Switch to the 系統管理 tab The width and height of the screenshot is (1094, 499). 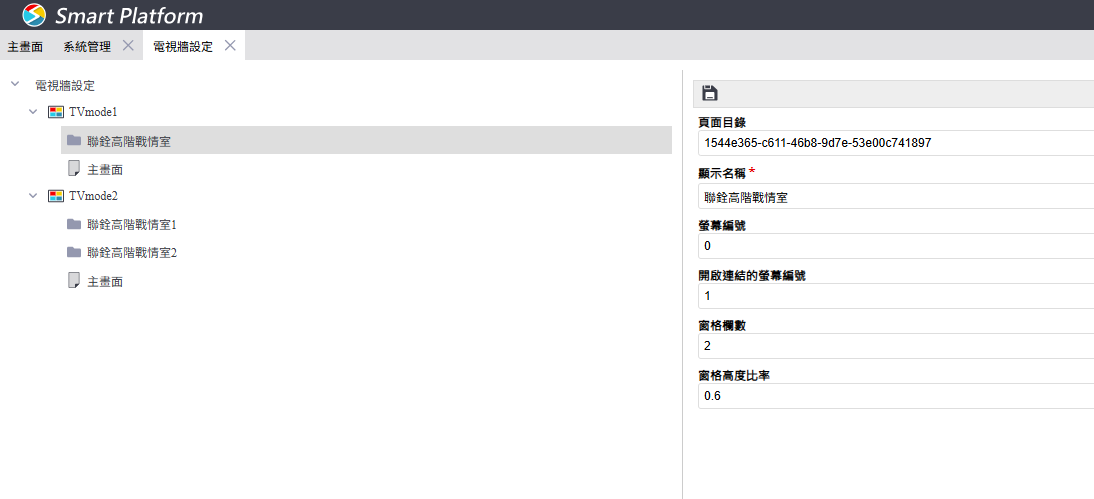coord(87,46)
